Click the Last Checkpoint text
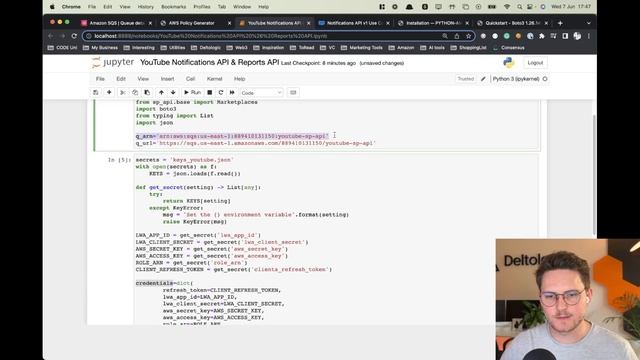 [x=318, y=63]
